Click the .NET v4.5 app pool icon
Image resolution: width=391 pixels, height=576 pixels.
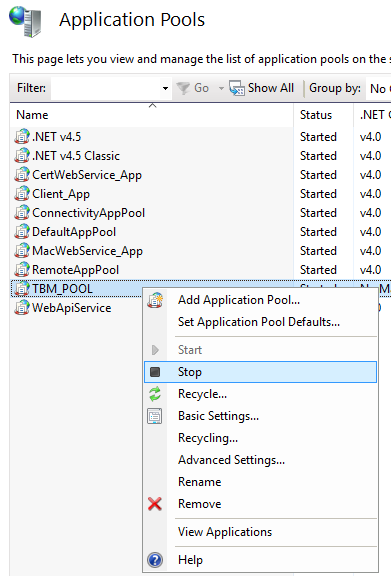click(x=22, y=136)
